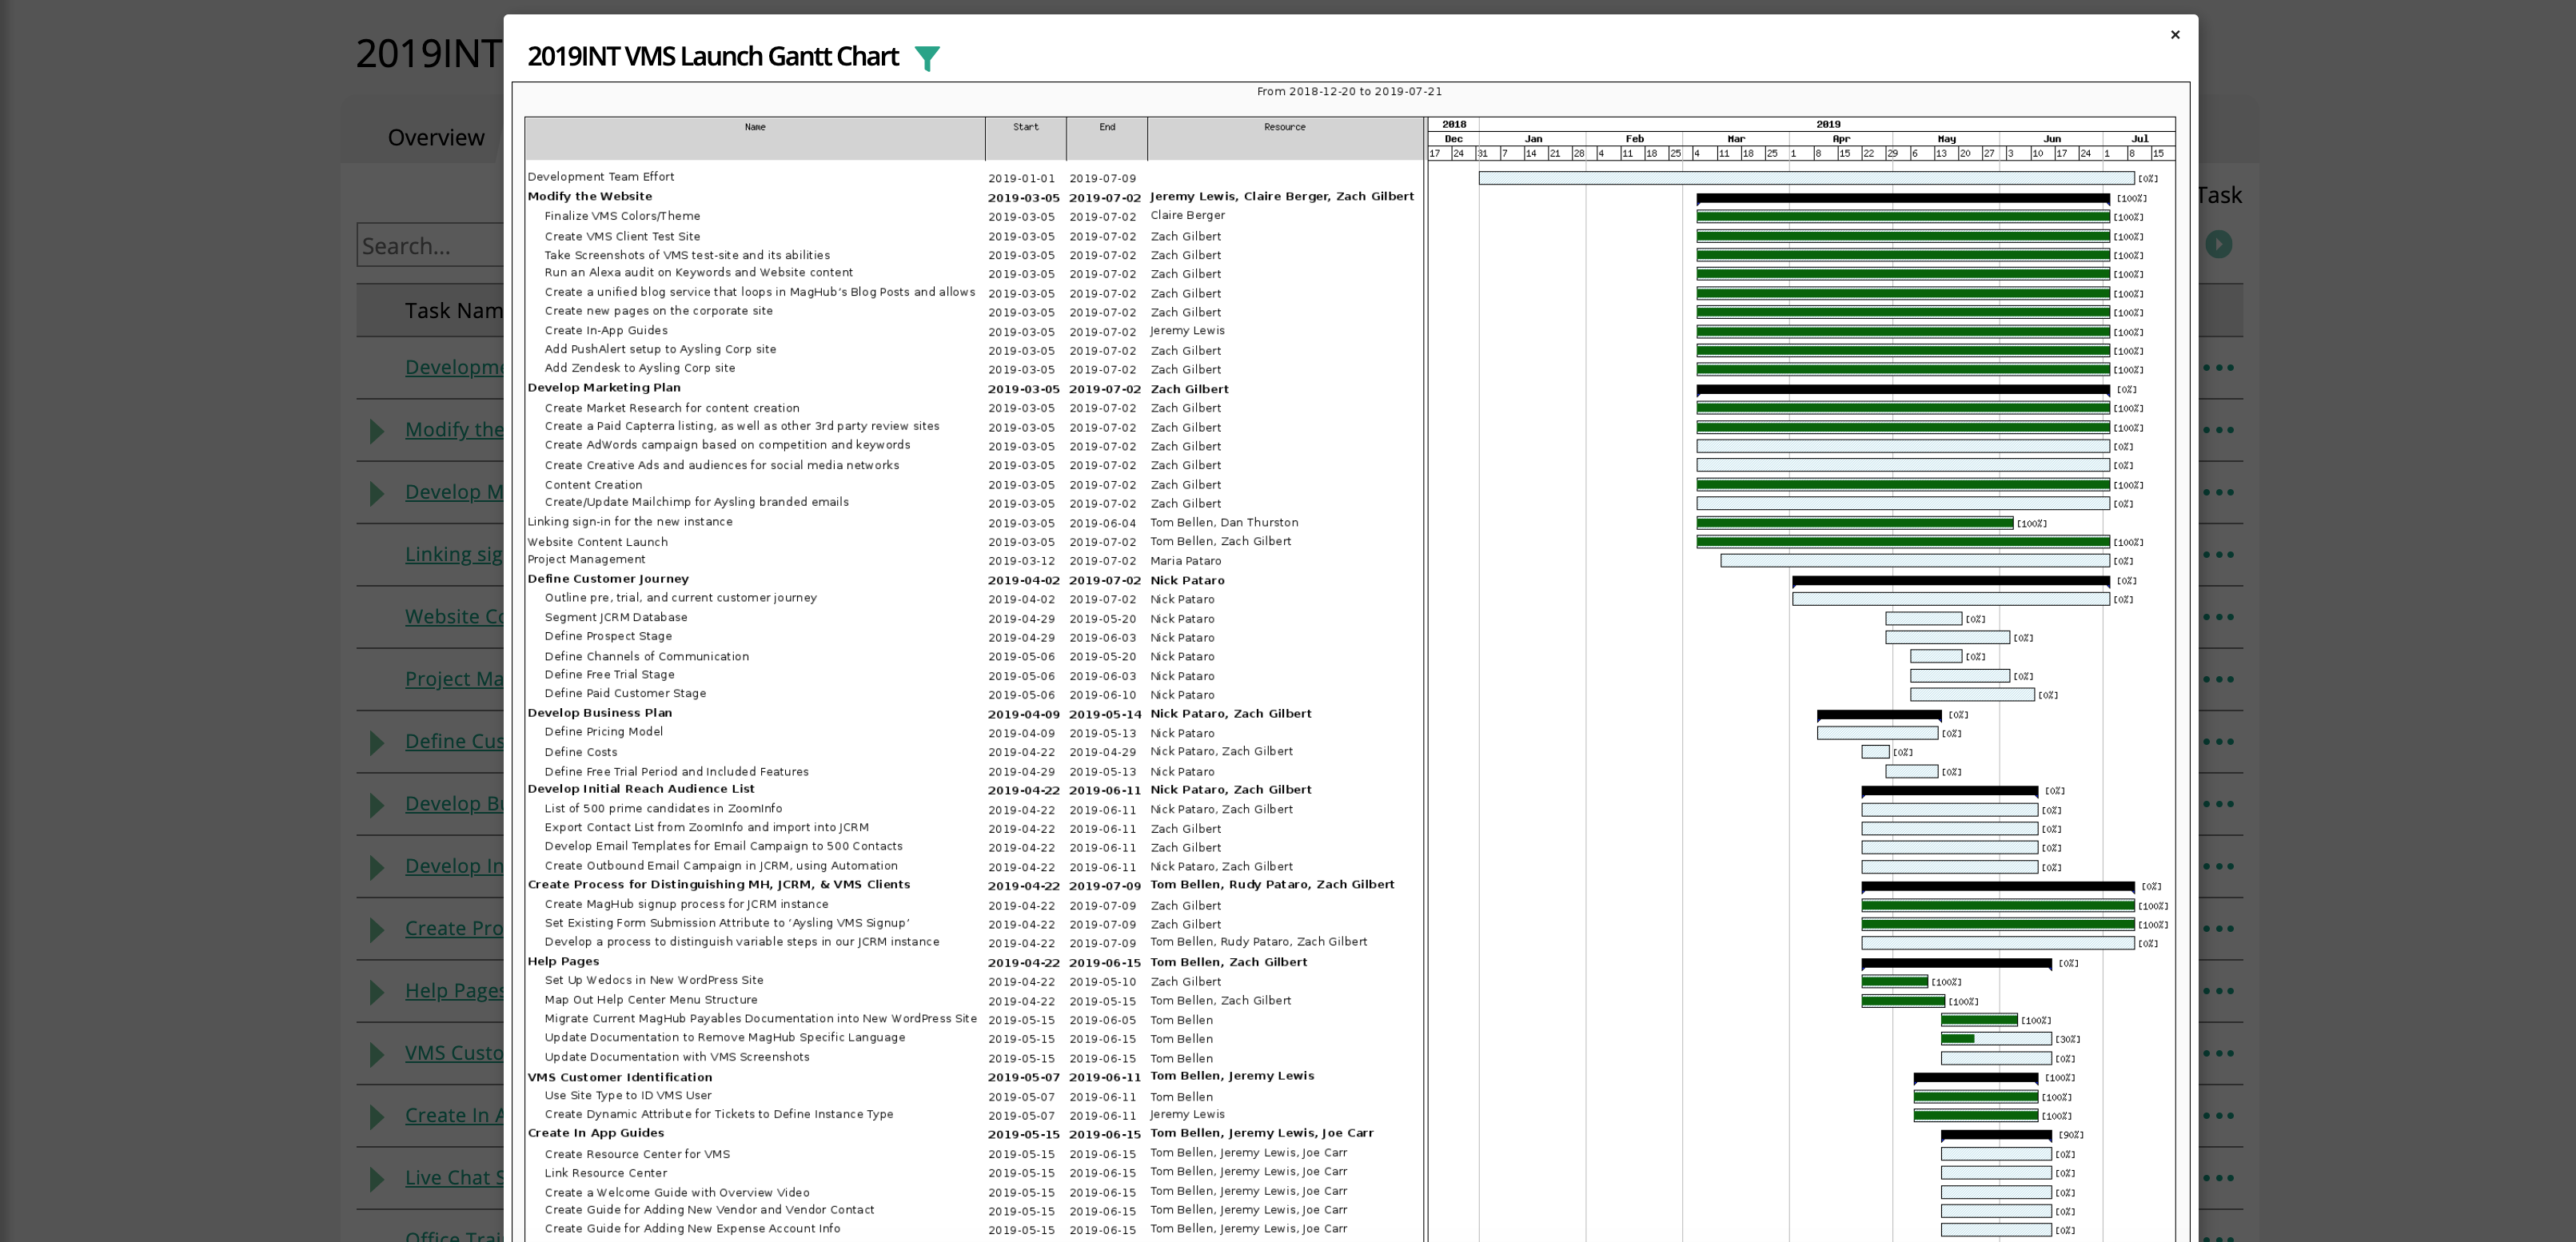The width and height of the screenshot is (2576, 1242).
Task: Switch to the Overview tab in background page
Action: [436, 137]
